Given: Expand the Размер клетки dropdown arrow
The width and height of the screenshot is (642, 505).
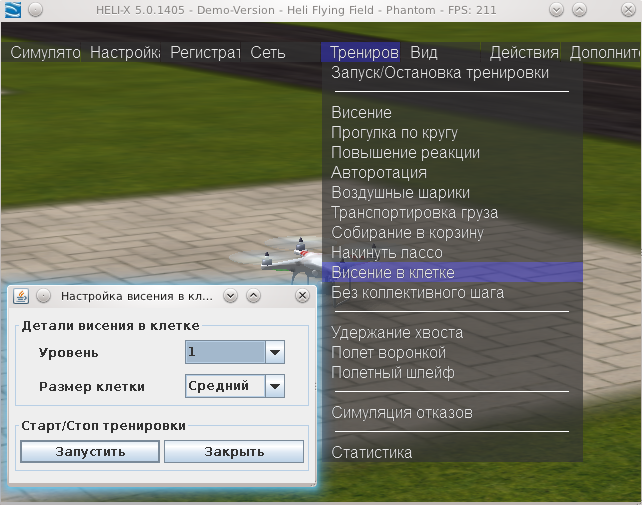Looking at the screenshot, I should pos(275,386).
